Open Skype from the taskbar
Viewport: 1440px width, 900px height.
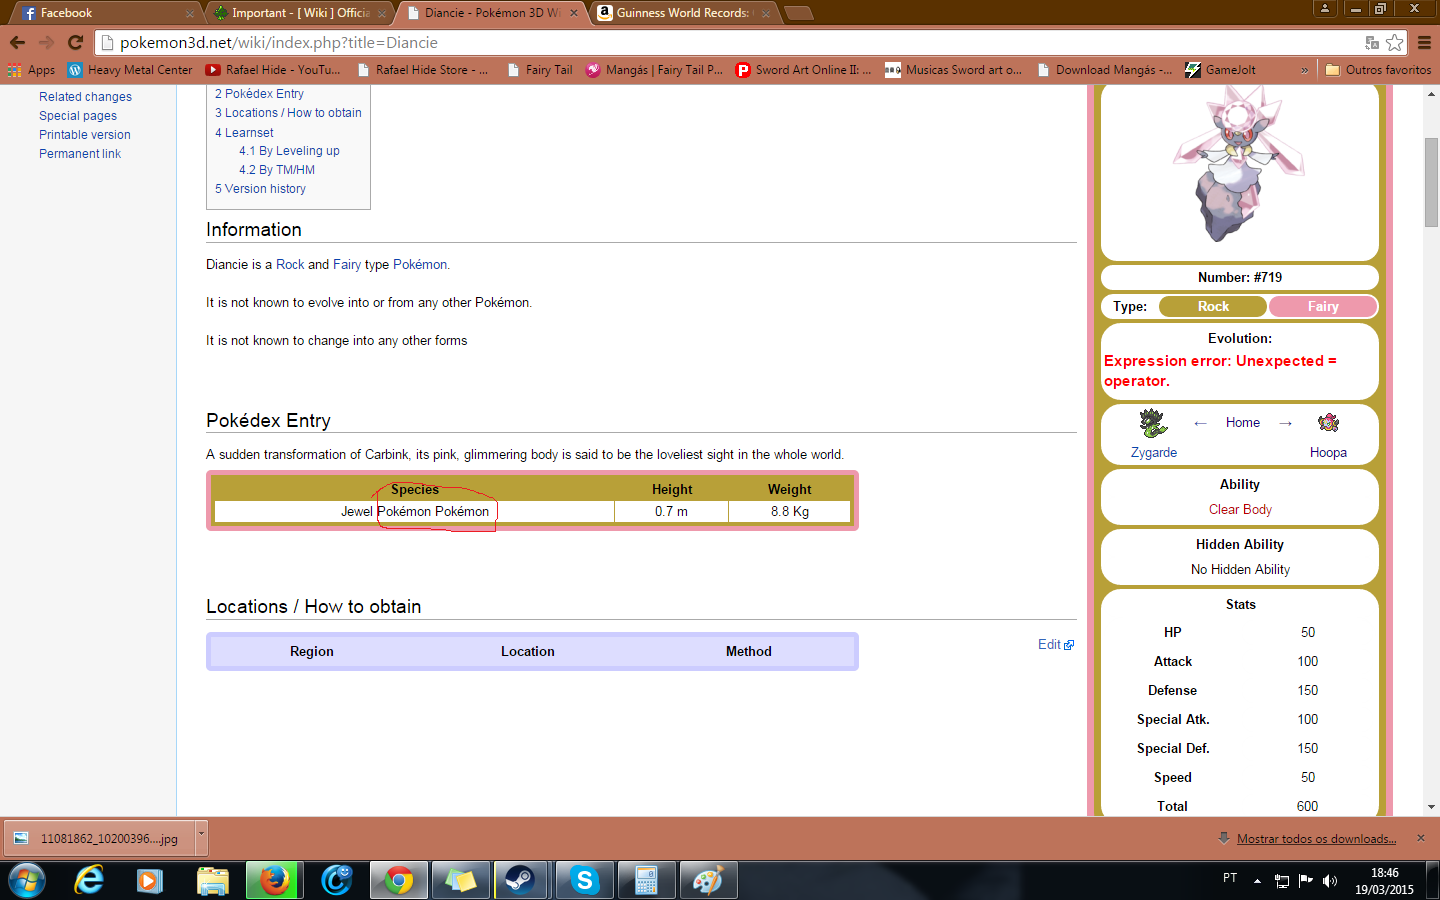(x=584, y=881)
